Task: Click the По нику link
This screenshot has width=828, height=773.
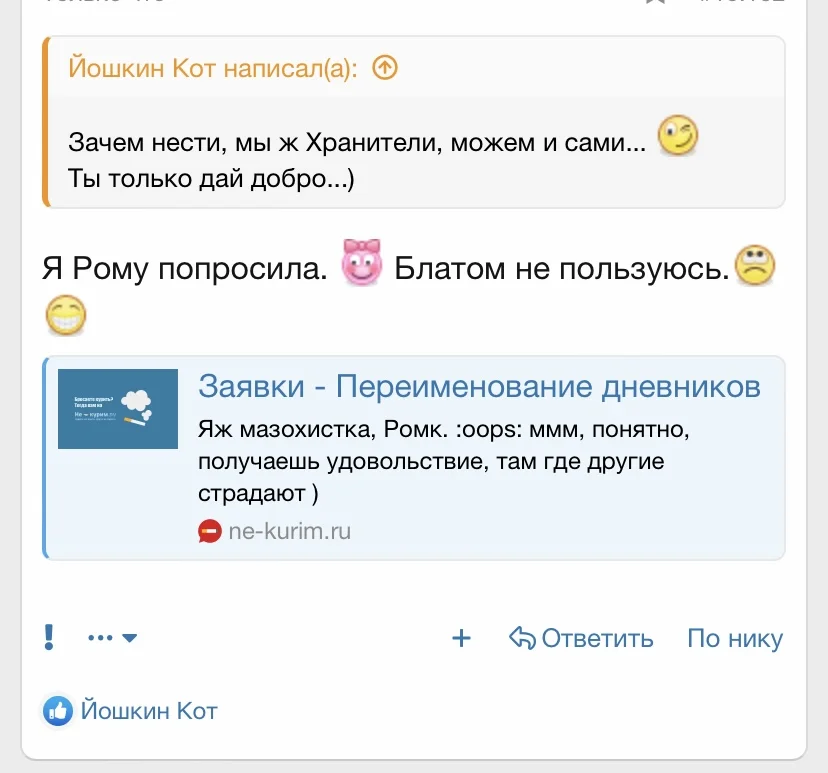Action: [735, 636]
